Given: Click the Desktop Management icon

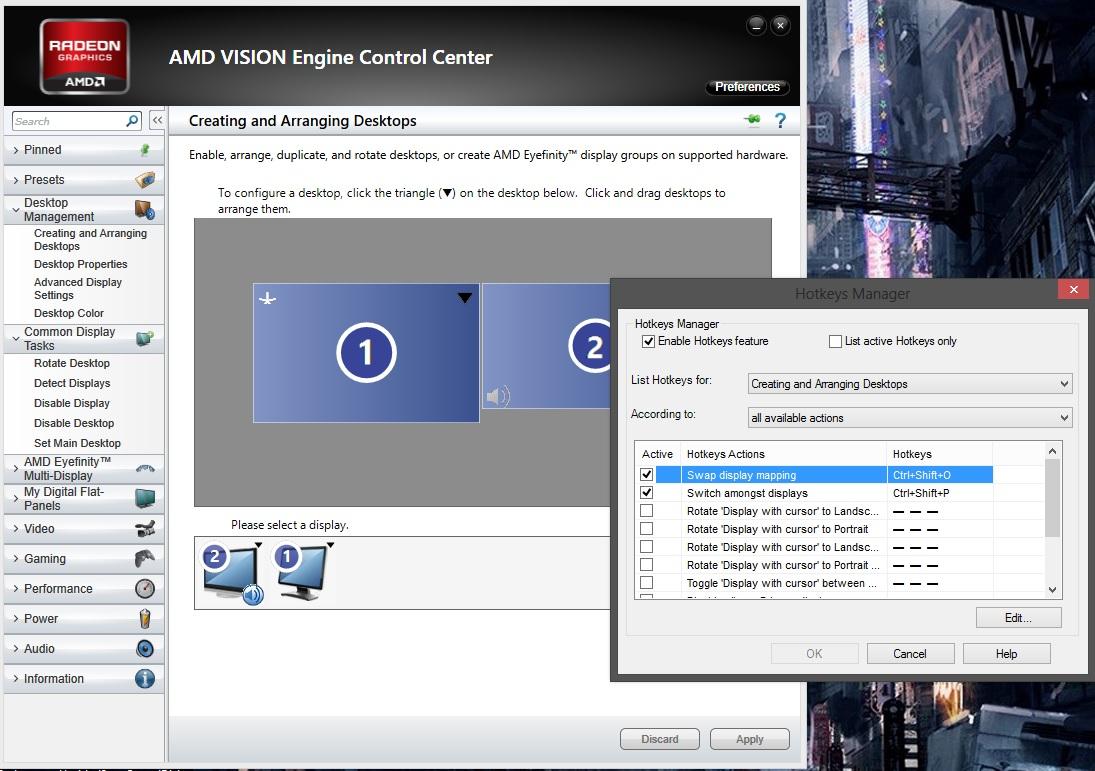Looking at the screenshot, I should tap(145, 209).
